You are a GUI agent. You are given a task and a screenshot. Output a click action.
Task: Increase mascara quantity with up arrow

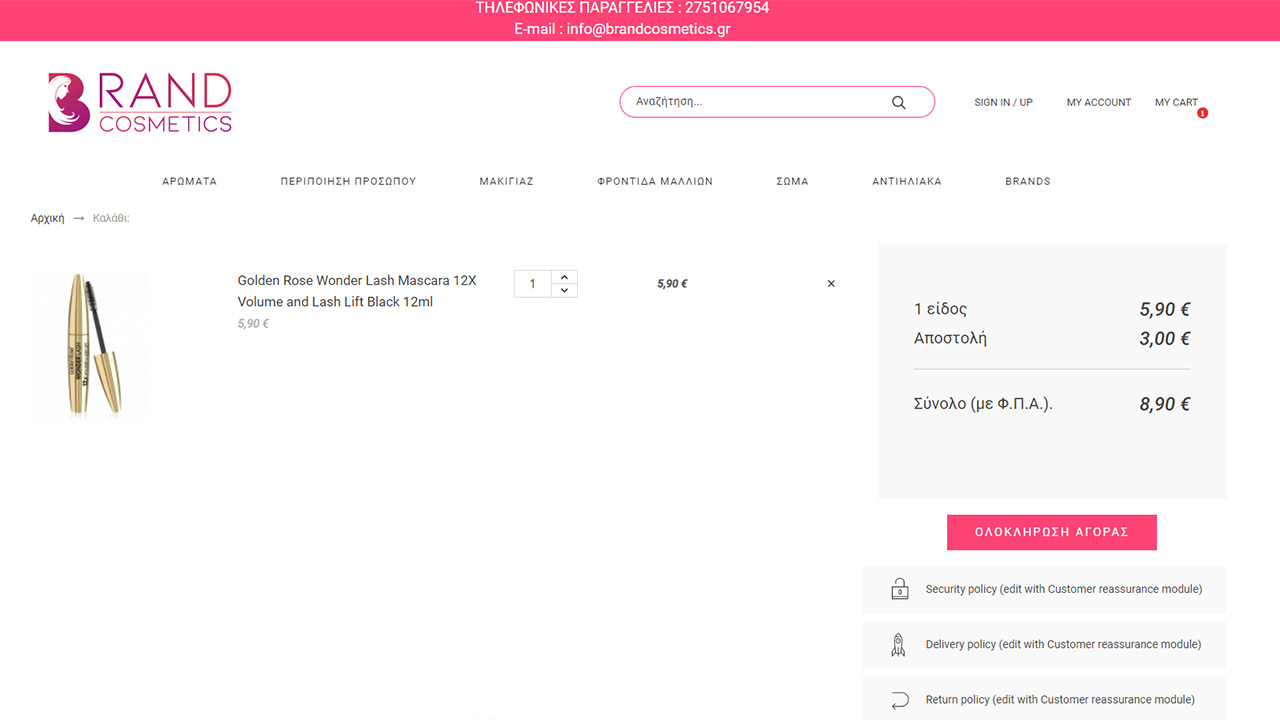click(x=564, y=278)
